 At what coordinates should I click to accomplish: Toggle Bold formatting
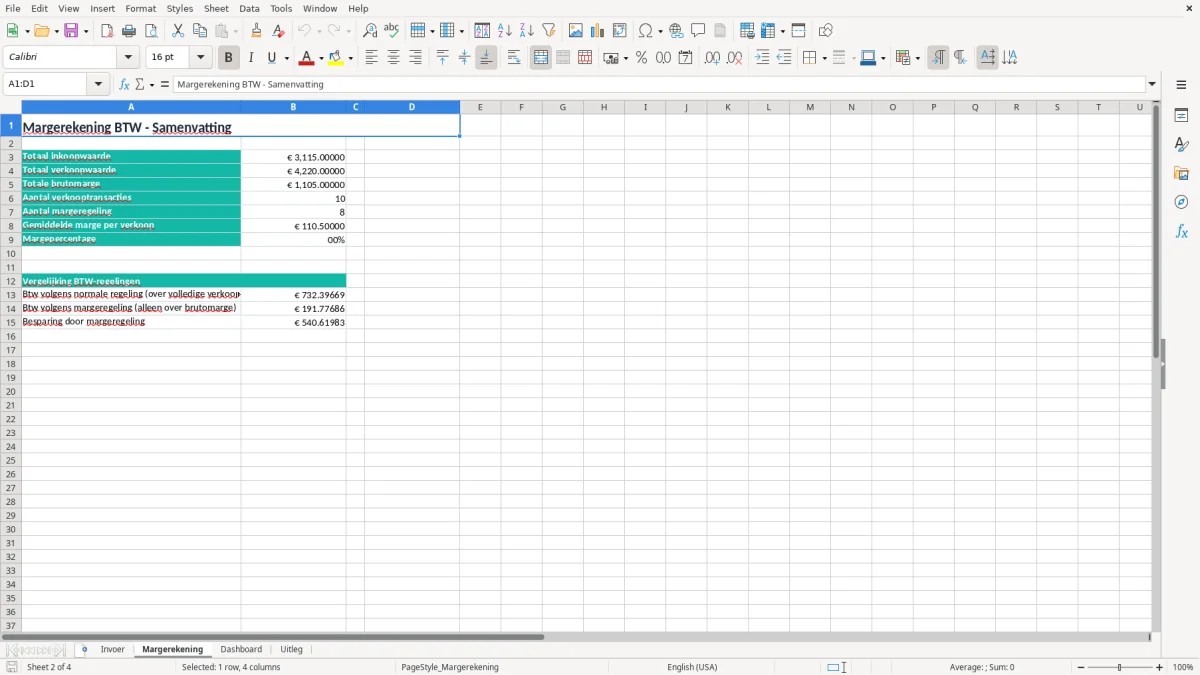229,58
